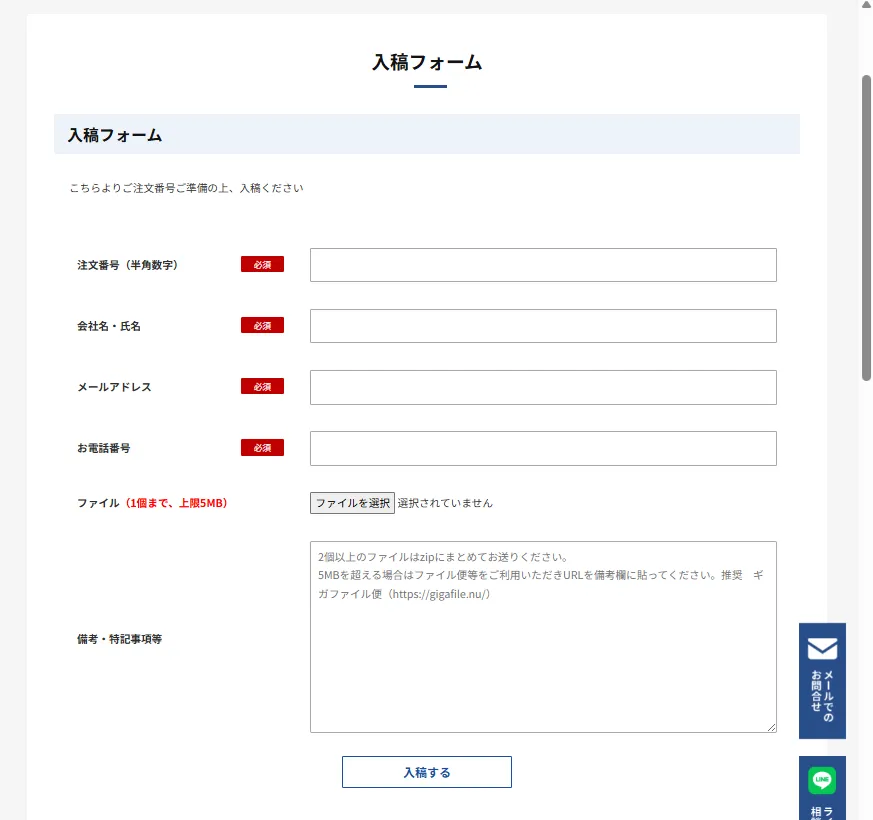Viewport: 873px width, 820px height.
Task: Click the お電話番号 label text
Action: tap(104, 448)
